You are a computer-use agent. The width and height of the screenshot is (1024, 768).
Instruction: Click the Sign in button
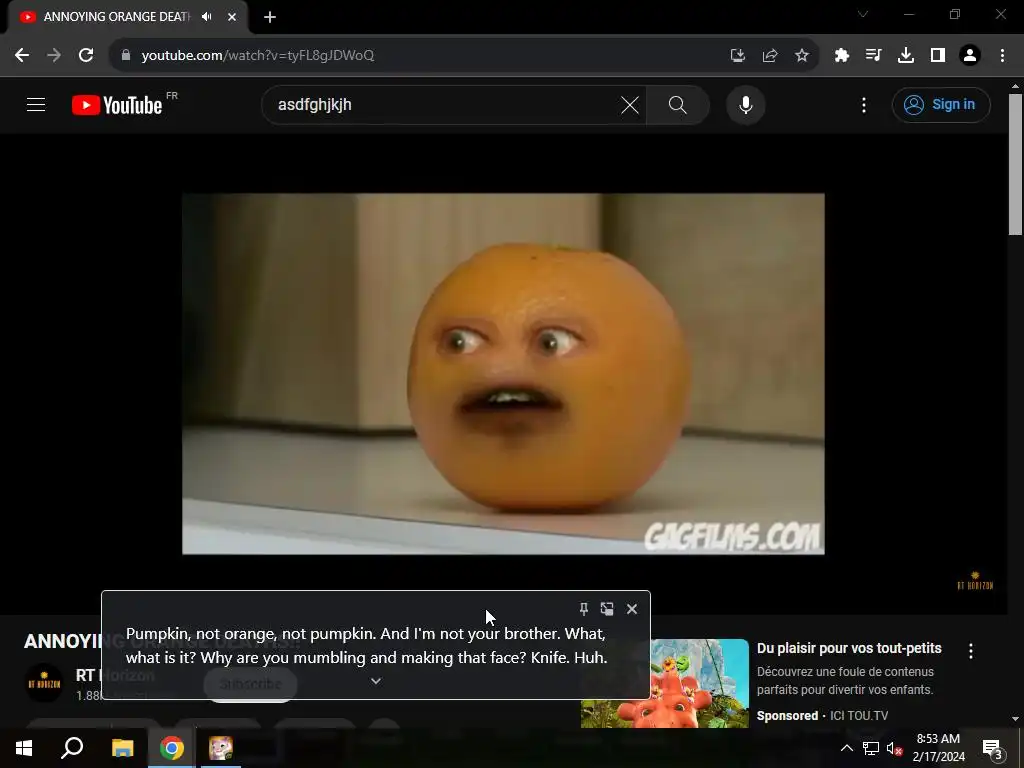941,104
